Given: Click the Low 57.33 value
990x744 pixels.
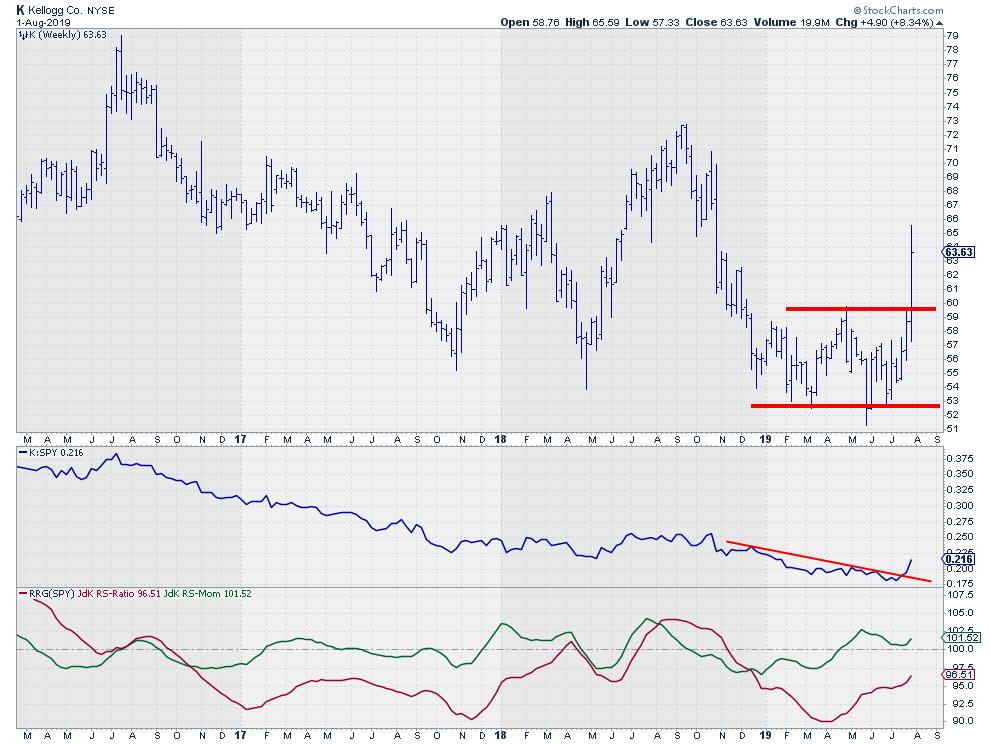Looking at the screenshot, I should [652, 22].
